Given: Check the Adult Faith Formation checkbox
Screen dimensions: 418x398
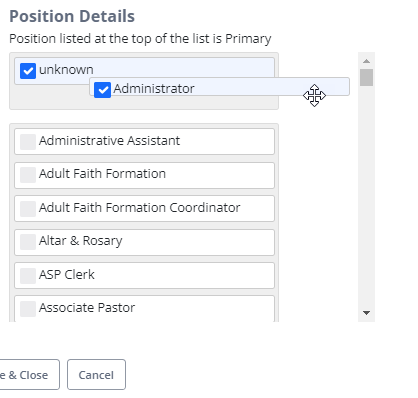Looking at the screenshot, I should pyautogui.click(x=28, y=175).
